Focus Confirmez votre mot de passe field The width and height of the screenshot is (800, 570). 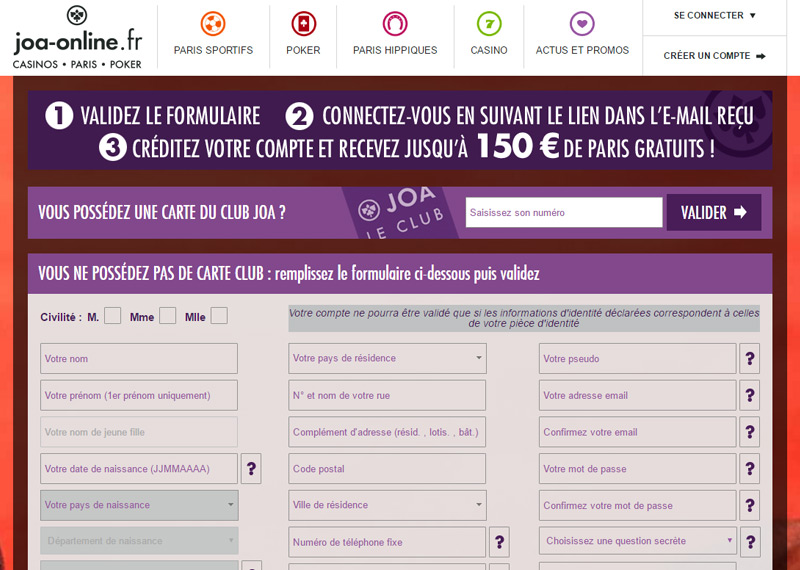(638, 505)
